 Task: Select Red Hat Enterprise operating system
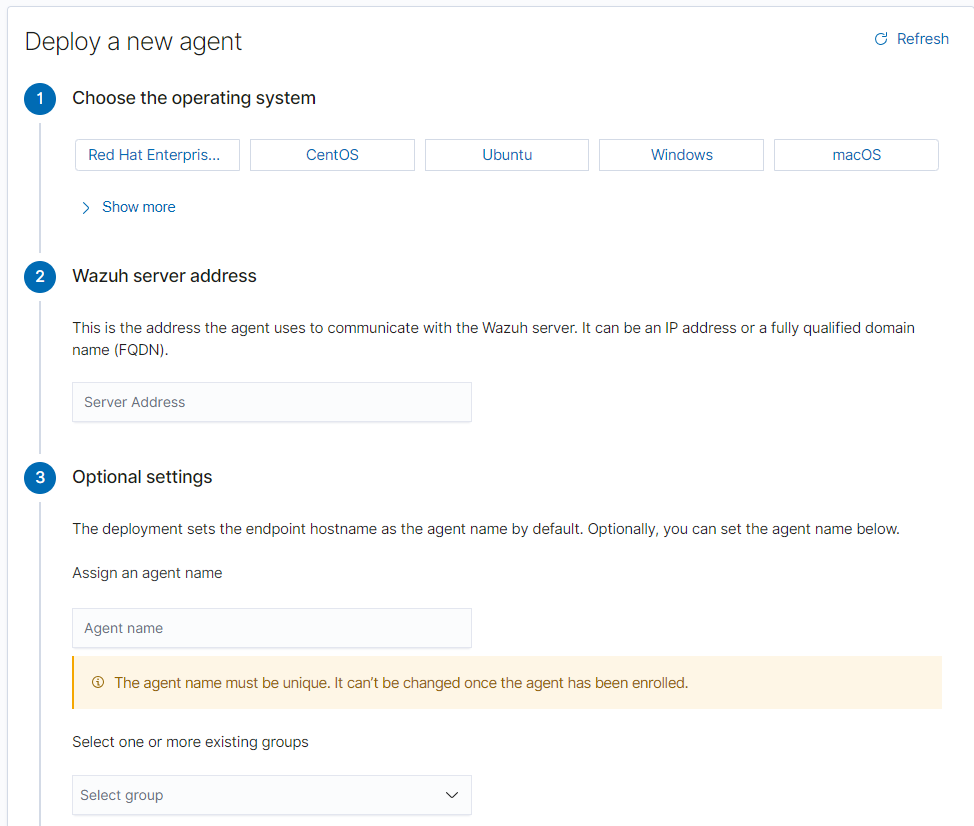click(x=157, y=155)
